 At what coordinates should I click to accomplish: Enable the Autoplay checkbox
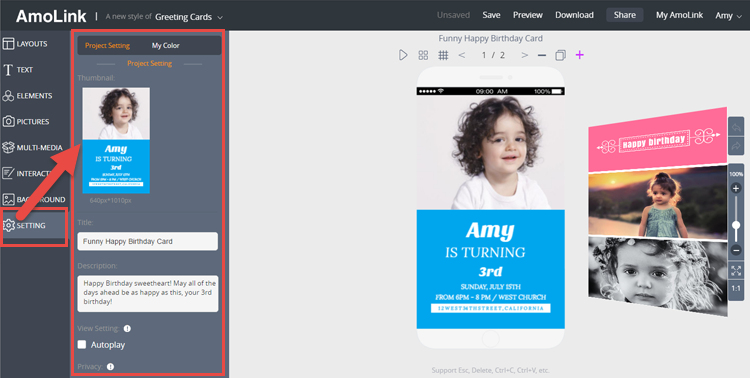click(x=82, y=345)
